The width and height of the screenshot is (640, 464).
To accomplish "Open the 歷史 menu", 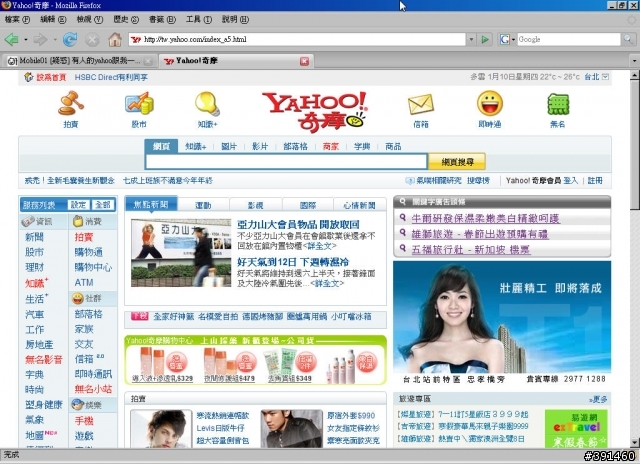I will tap(126, 19).
